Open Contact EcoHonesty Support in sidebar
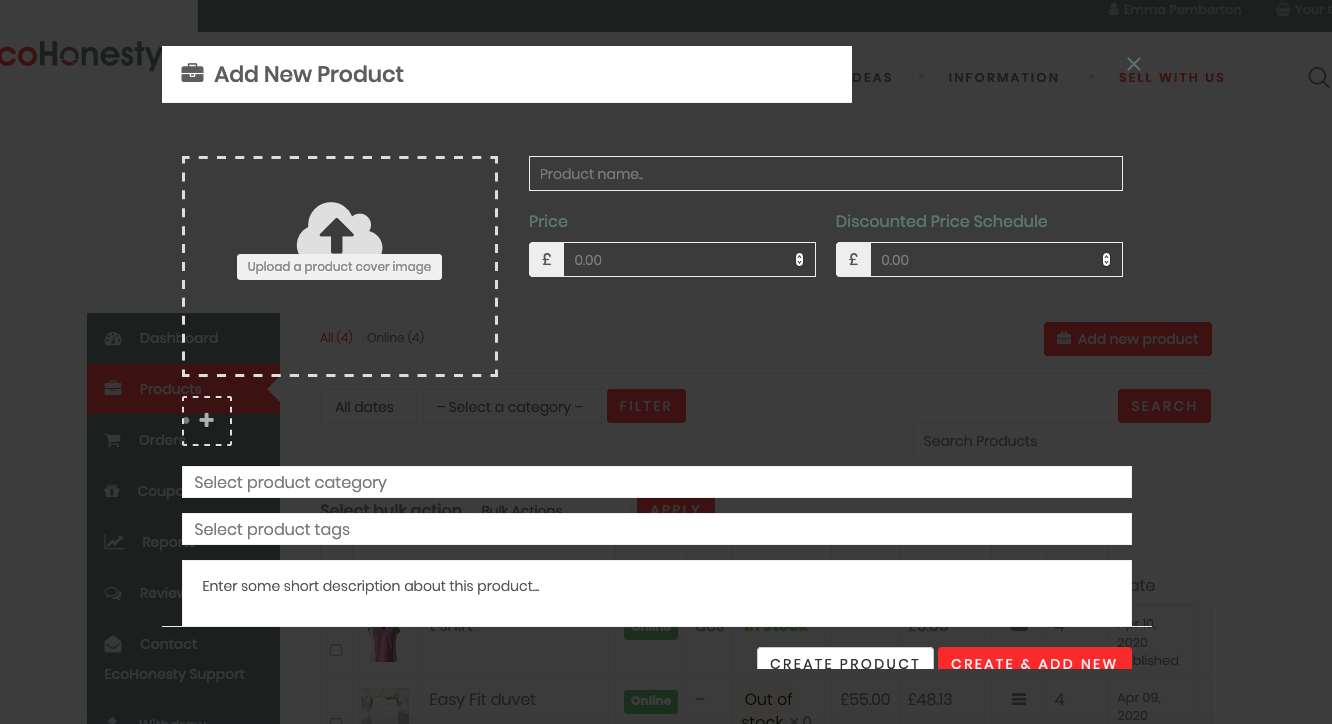 (x=183, y=659)
